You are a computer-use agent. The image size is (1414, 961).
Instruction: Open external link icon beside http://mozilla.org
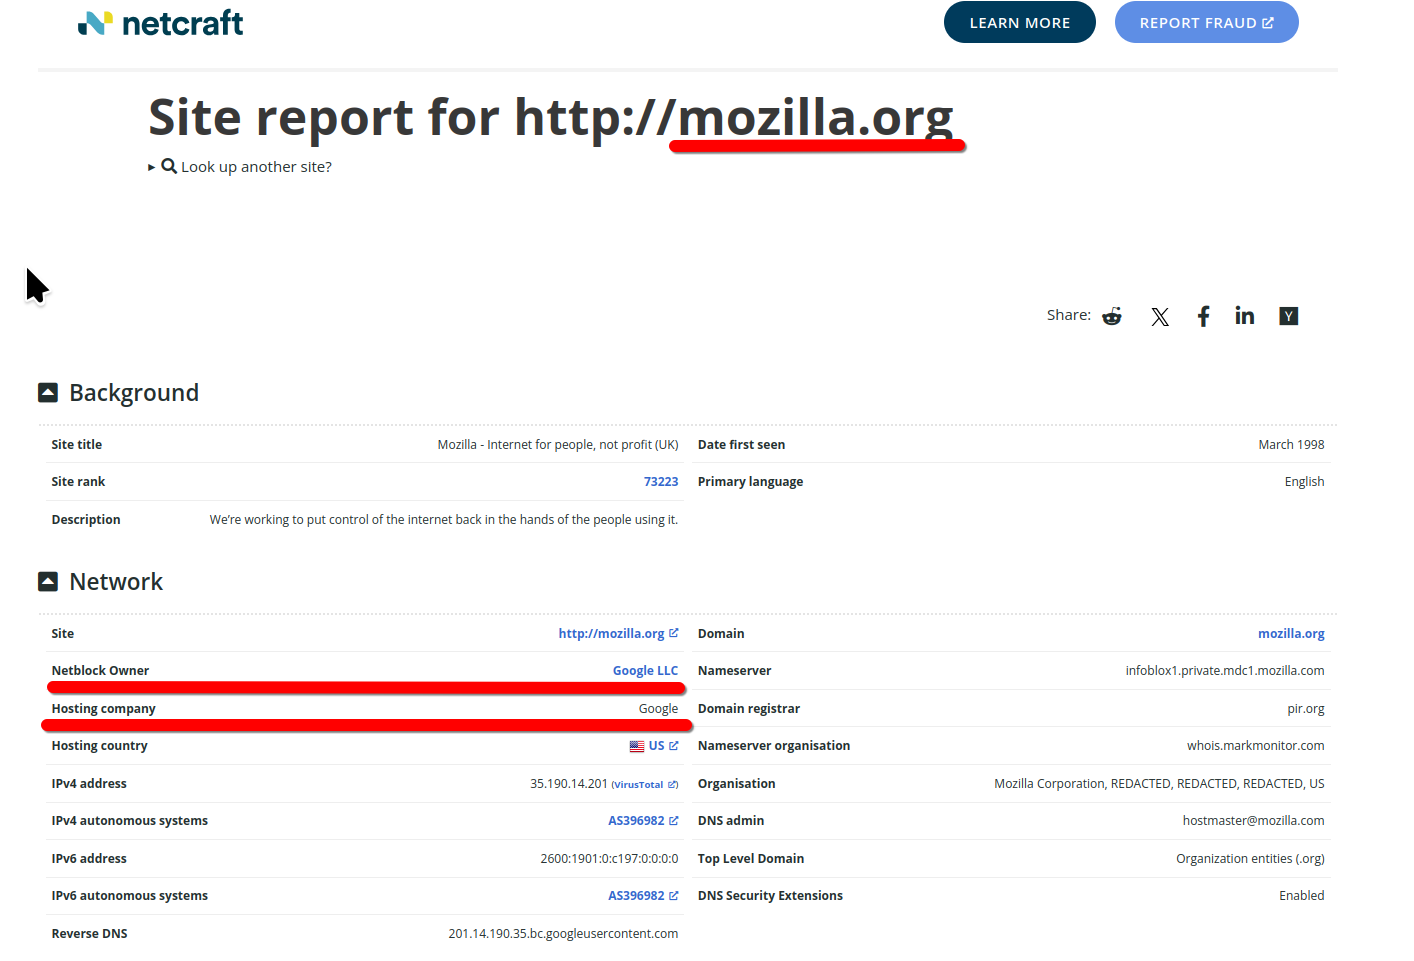click(674, 633)
